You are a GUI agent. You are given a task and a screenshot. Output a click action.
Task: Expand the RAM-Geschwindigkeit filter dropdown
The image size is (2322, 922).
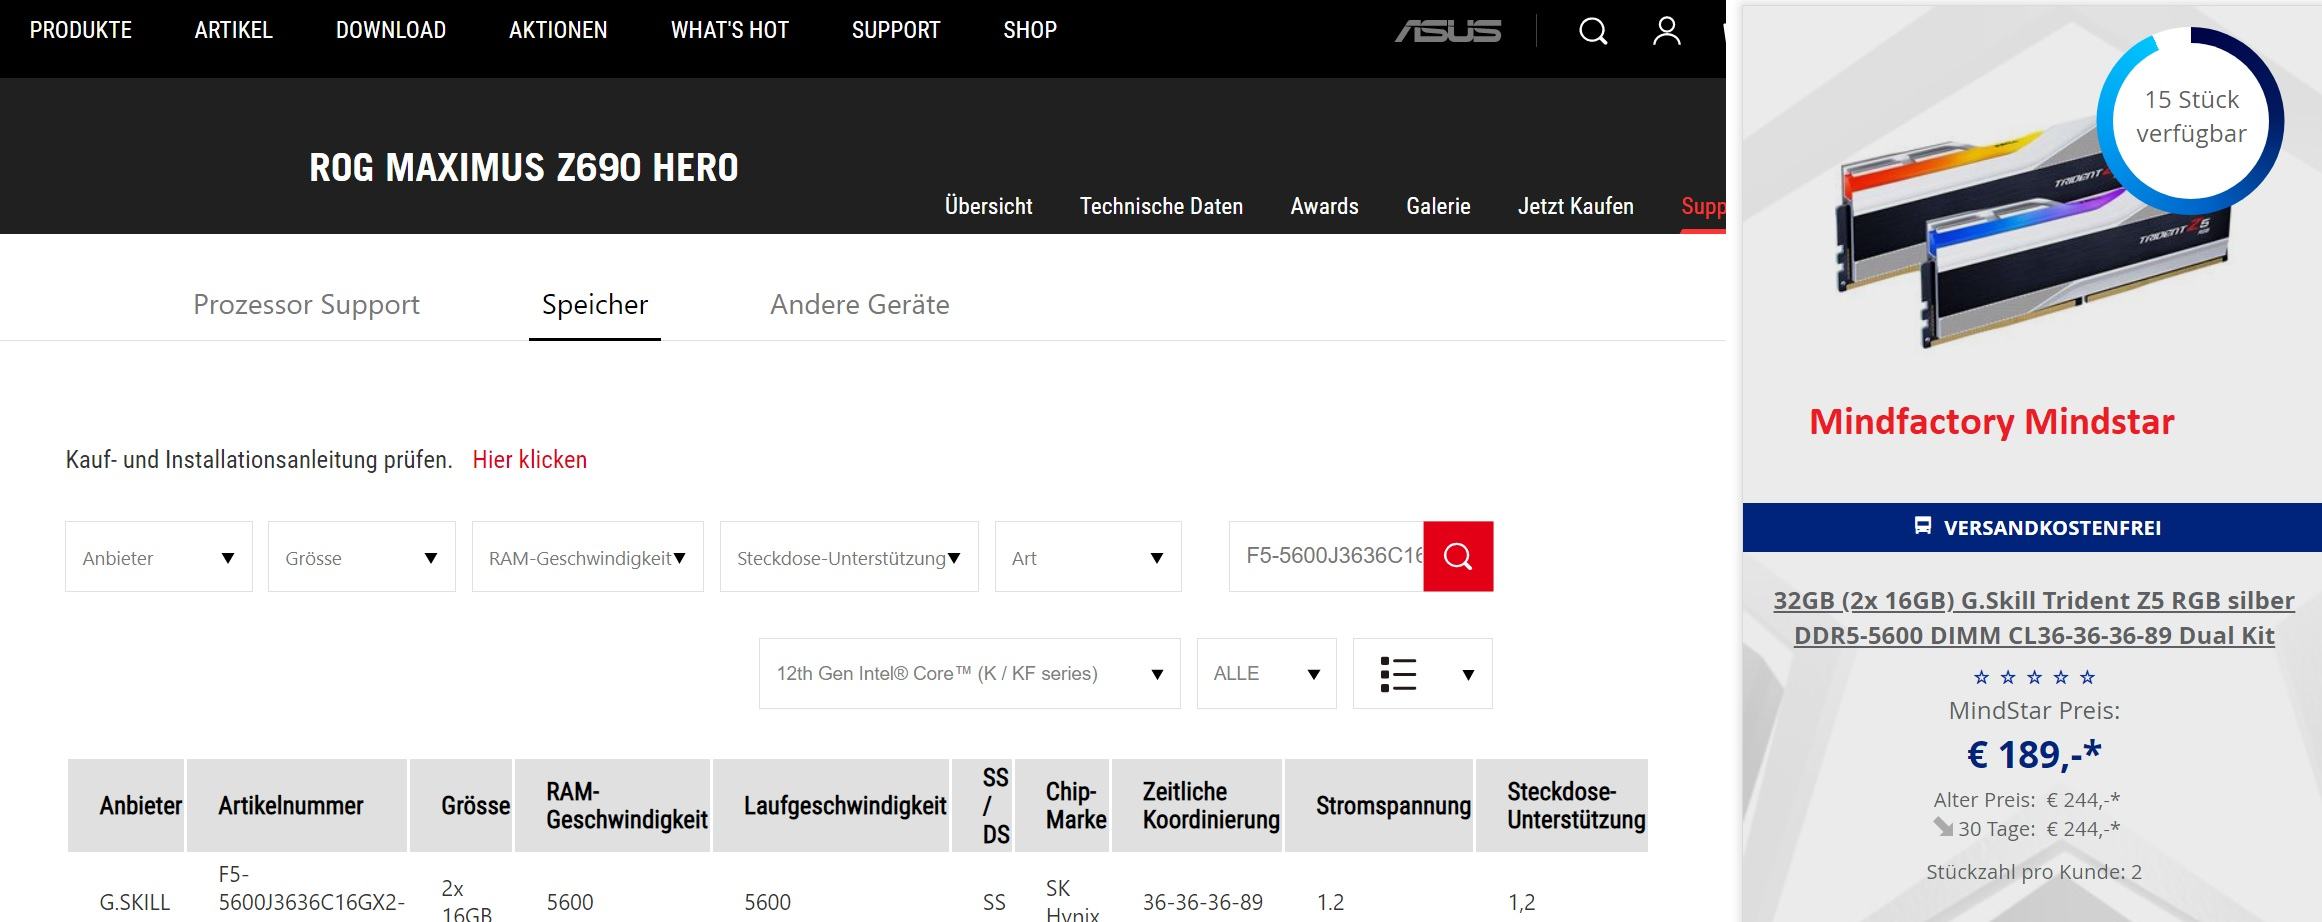tap(588, 556)
